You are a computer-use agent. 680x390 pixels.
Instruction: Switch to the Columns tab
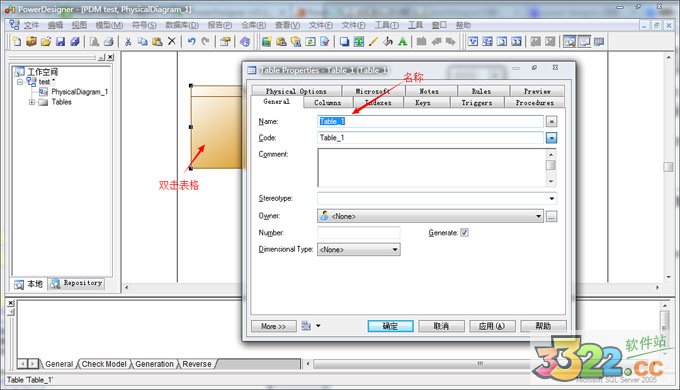(327, 103)
